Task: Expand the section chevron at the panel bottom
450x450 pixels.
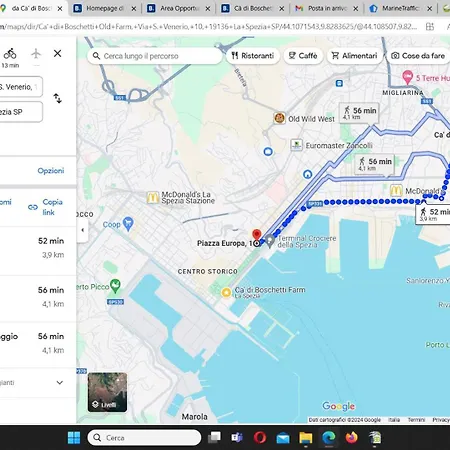Action: coord(60,382)
